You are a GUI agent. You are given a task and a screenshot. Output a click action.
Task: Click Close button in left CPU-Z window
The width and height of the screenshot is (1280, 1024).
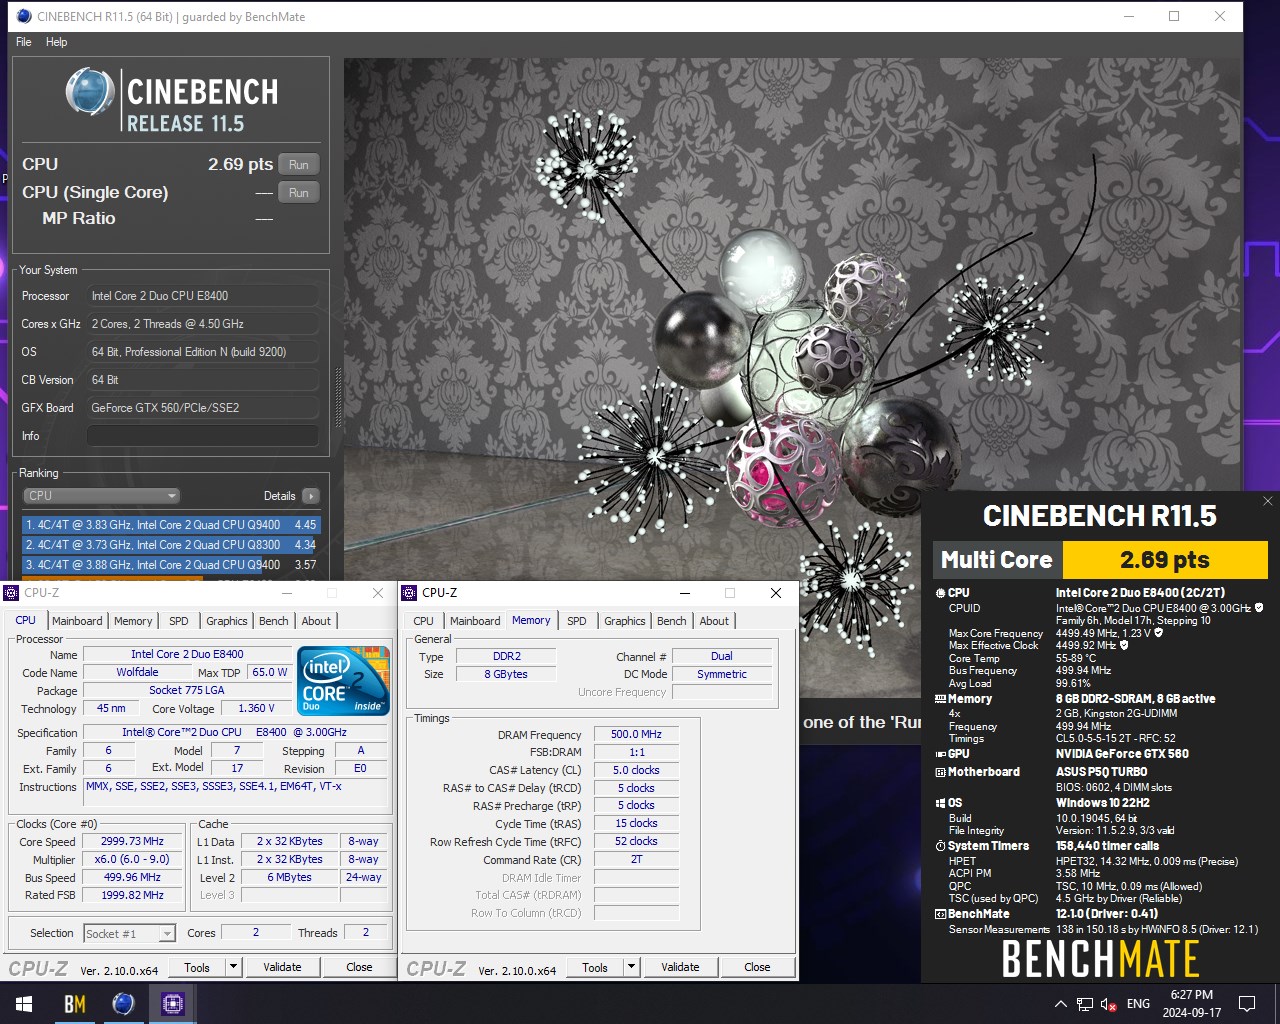point(359,967)
